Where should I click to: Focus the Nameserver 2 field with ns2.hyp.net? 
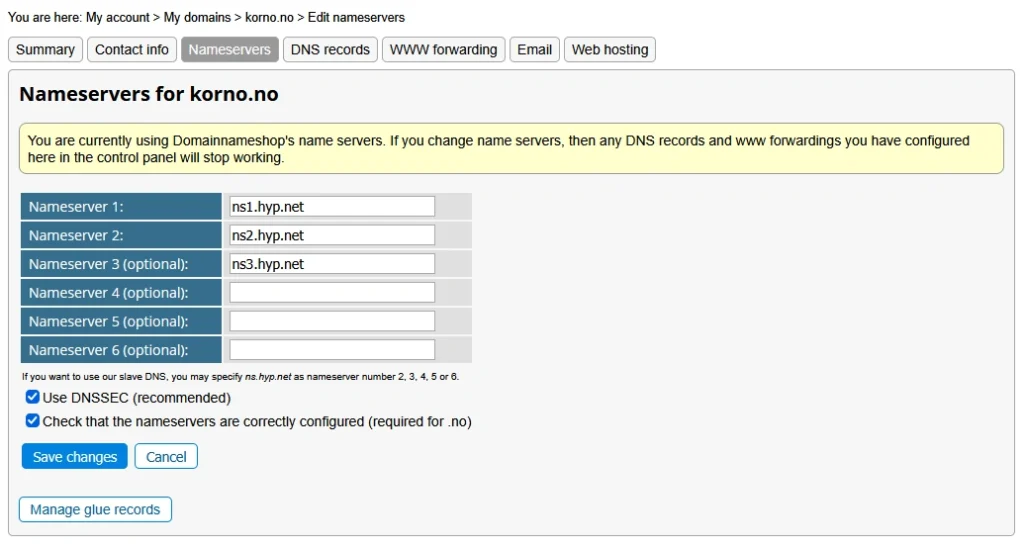coord(332,235)
